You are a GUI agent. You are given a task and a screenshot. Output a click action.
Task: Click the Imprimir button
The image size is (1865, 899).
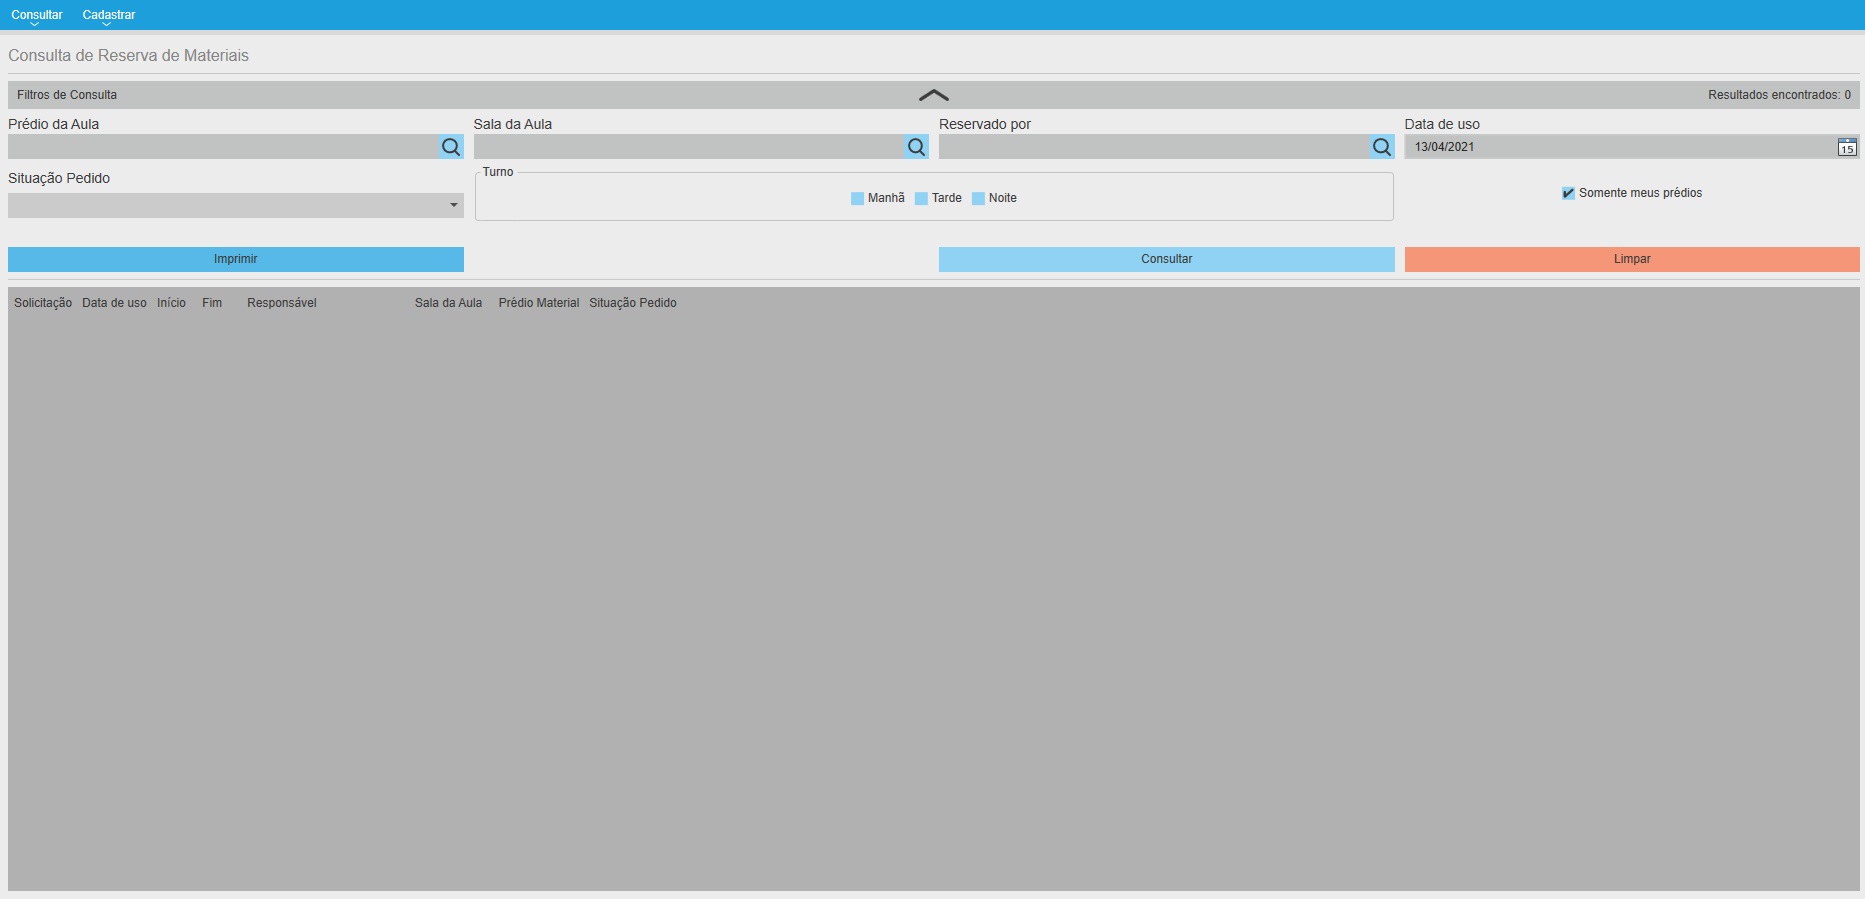tap(236, 259)
